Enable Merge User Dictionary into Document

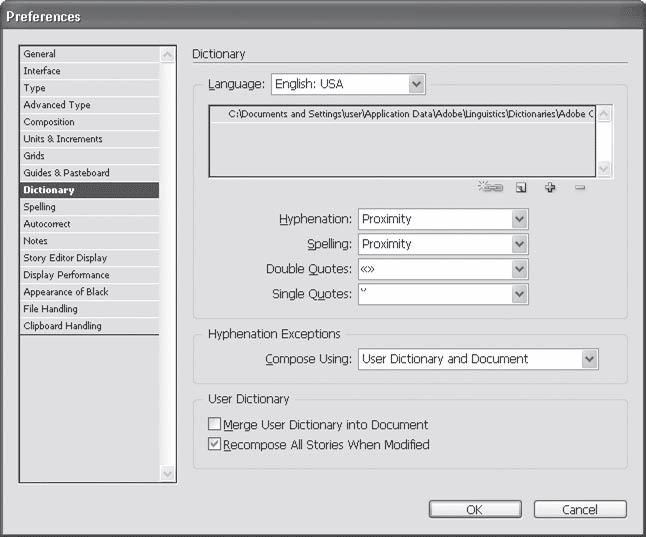[x=214, y=425]
